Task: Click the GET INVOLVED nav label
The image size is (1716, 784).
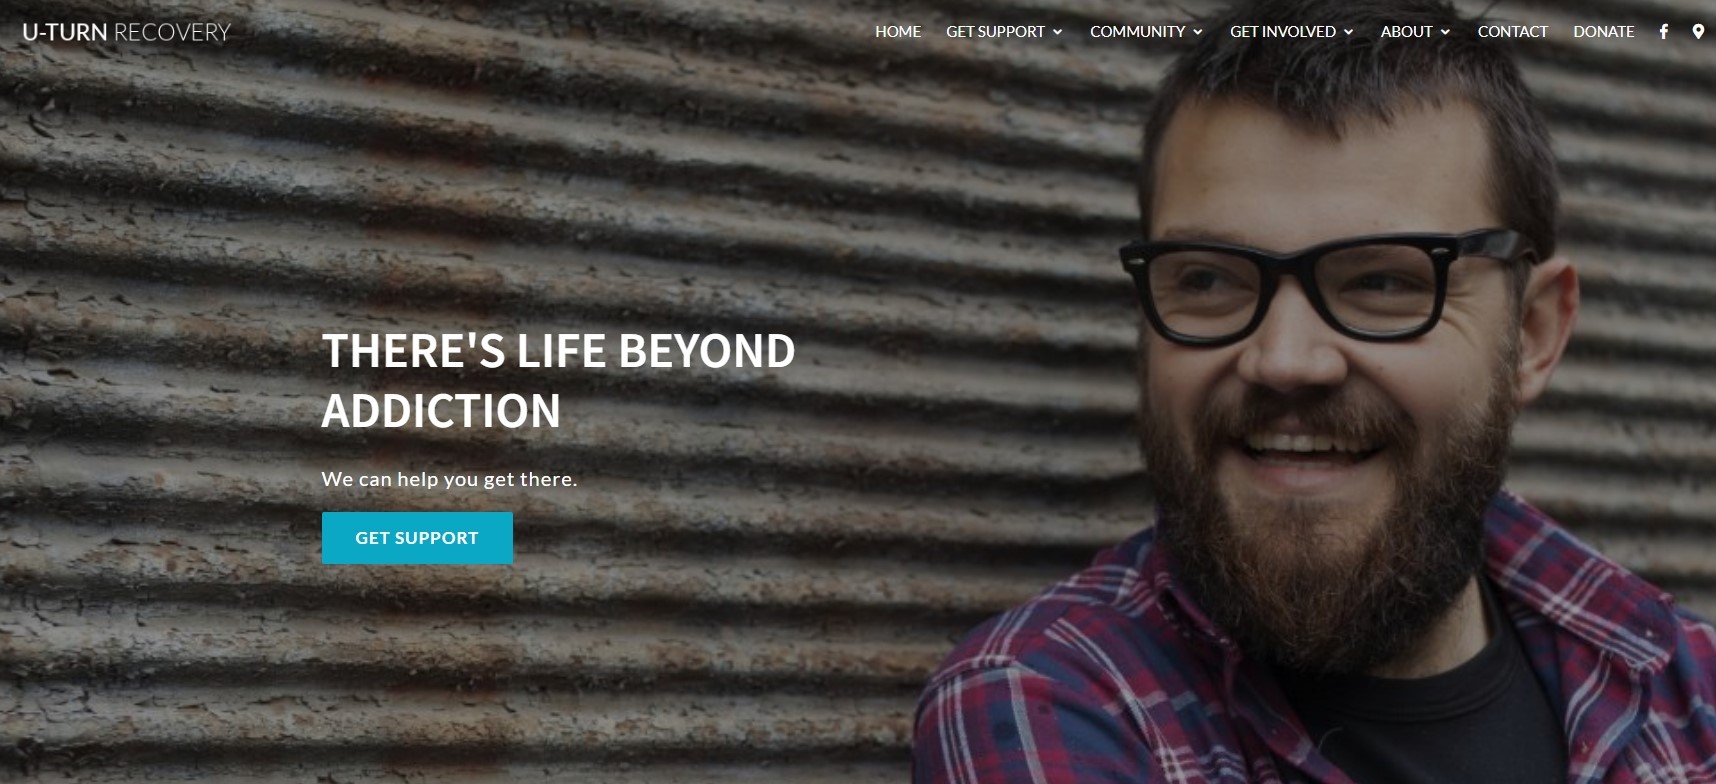Action: point(1283,31)
